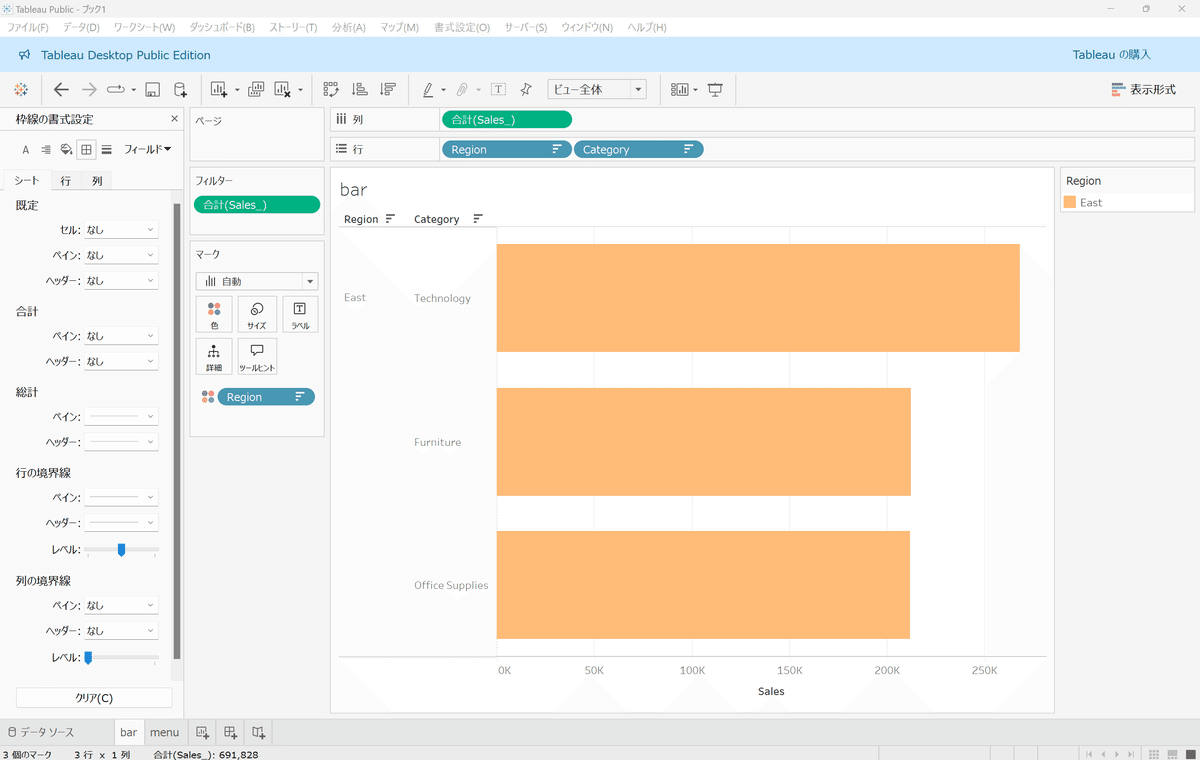Click the clear sheet icon
The image size is (1200, 760).
(283, 90)
